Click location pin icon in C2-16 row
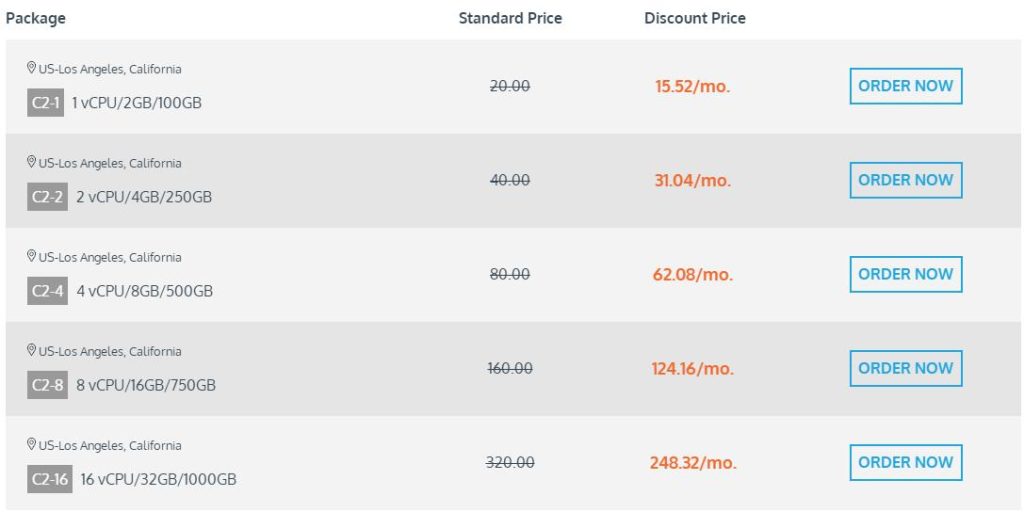Image resolution: width=1024 pixels, height=512 pixels. (x=31, y=444)
